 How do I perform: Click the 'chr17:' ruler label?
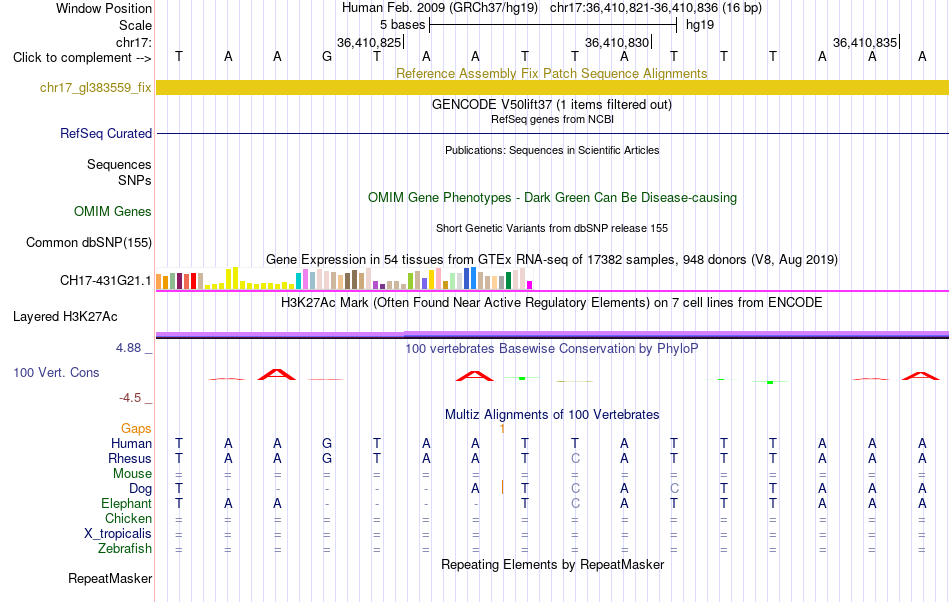pyautogui.click(x=133, y=42)
